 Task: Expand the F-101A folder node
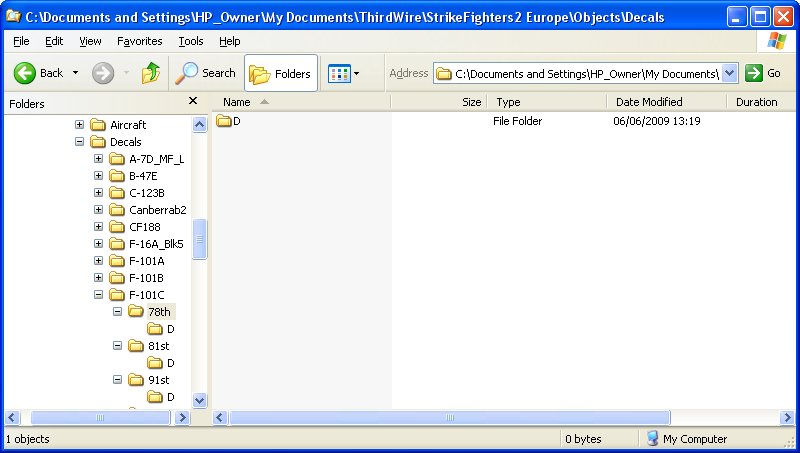(x=98, y=261)
